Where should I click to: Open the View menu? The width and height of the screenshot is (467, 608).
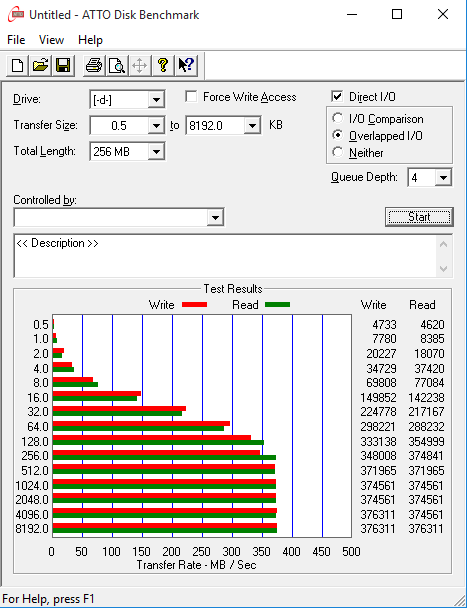[x=51, y=40]
